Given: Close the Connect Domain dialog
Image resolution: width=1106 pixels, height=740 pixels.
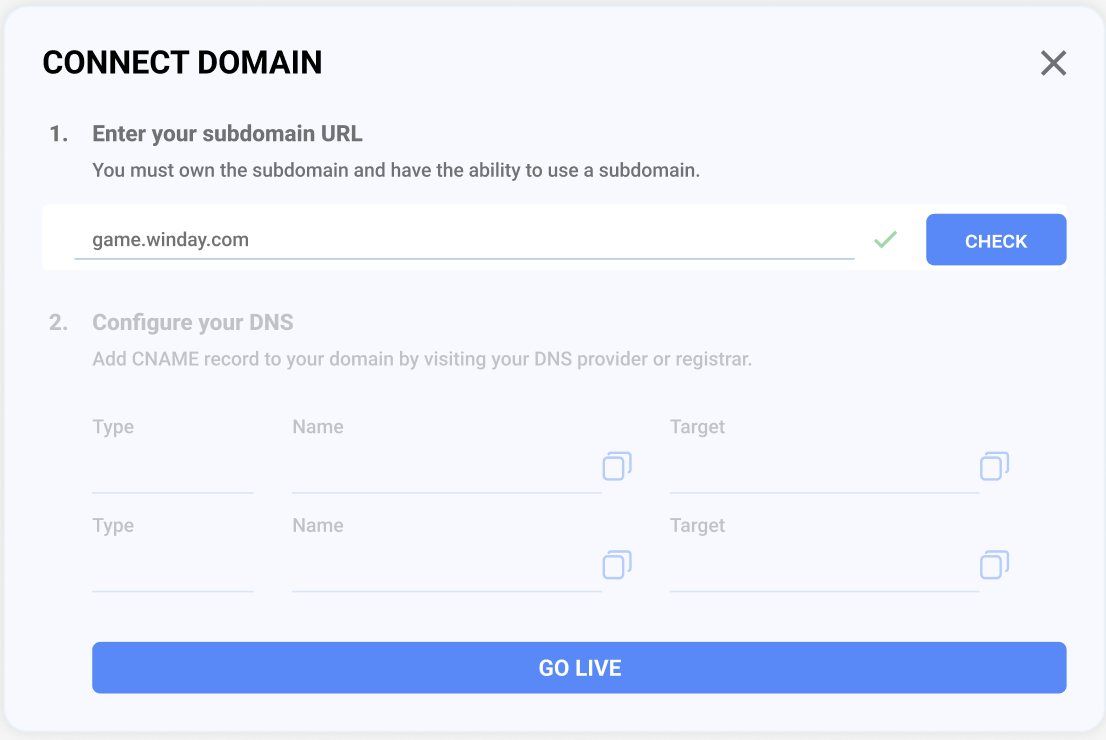Looking at the screenshot, I should 1053,63.
